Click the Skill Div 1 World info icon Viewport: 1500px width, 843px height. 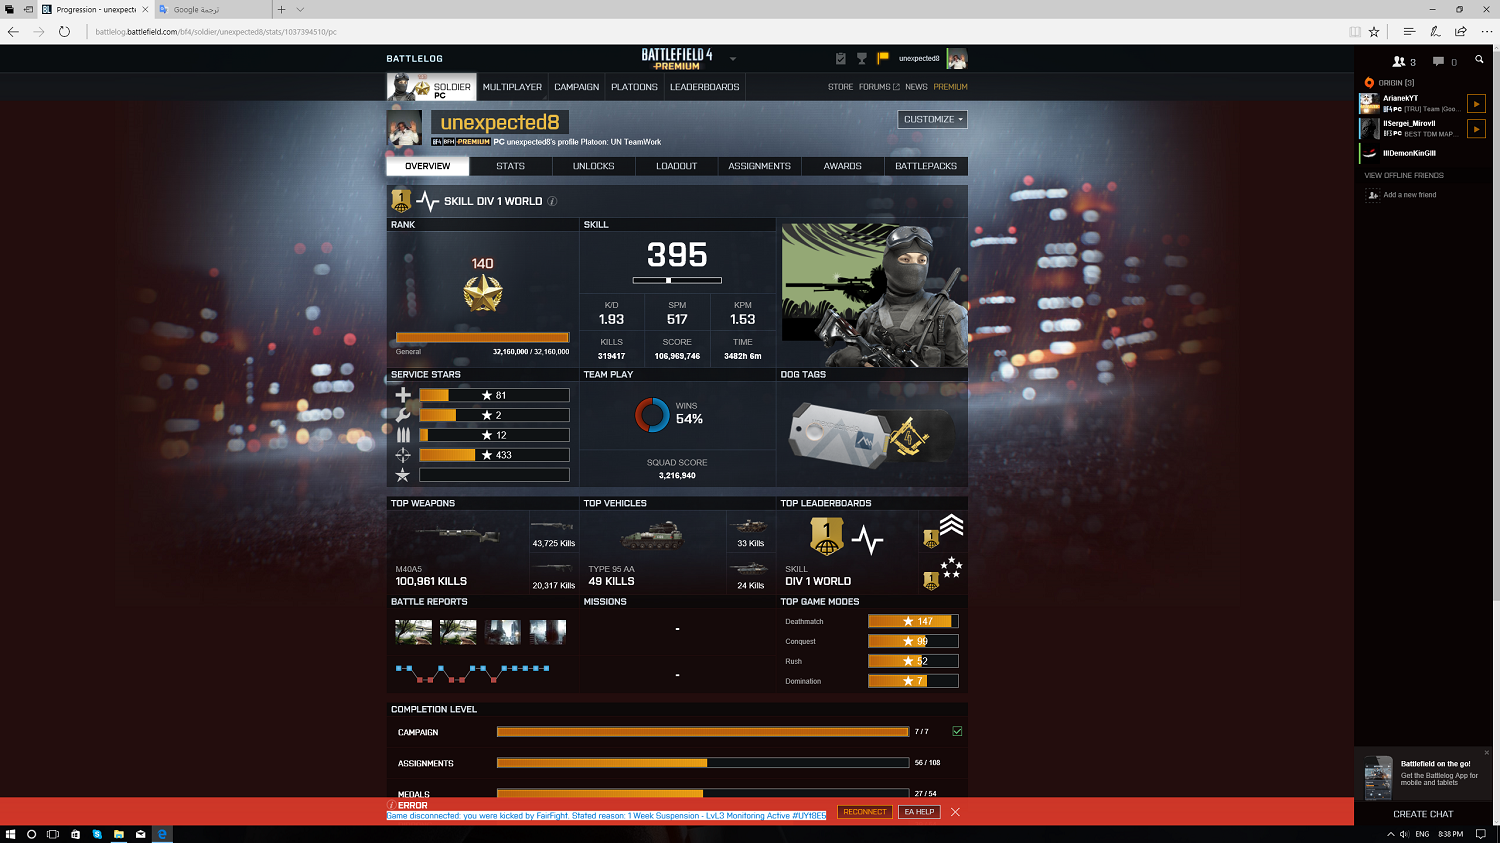click(x=552, y=201)
